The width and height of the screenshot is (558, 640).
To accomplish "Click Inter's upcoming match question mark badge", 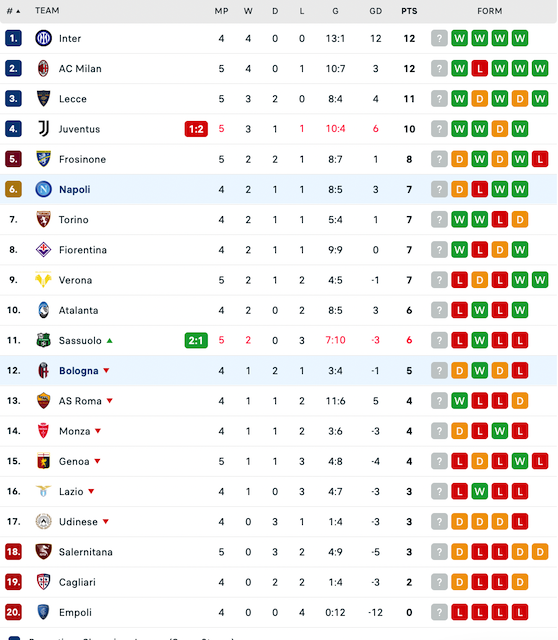I will [439, 38].
